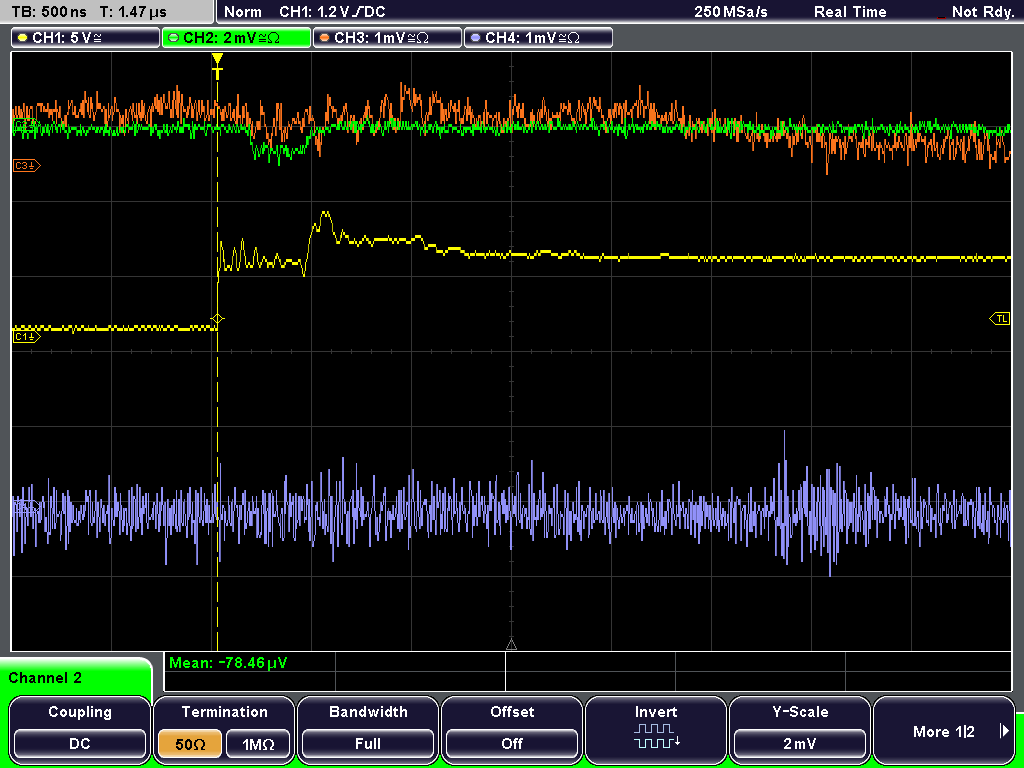The width and height of the screenshot is (1024, 768).
Task: Select the CH3: 1 mV channel tab
Action: [387, 38]
